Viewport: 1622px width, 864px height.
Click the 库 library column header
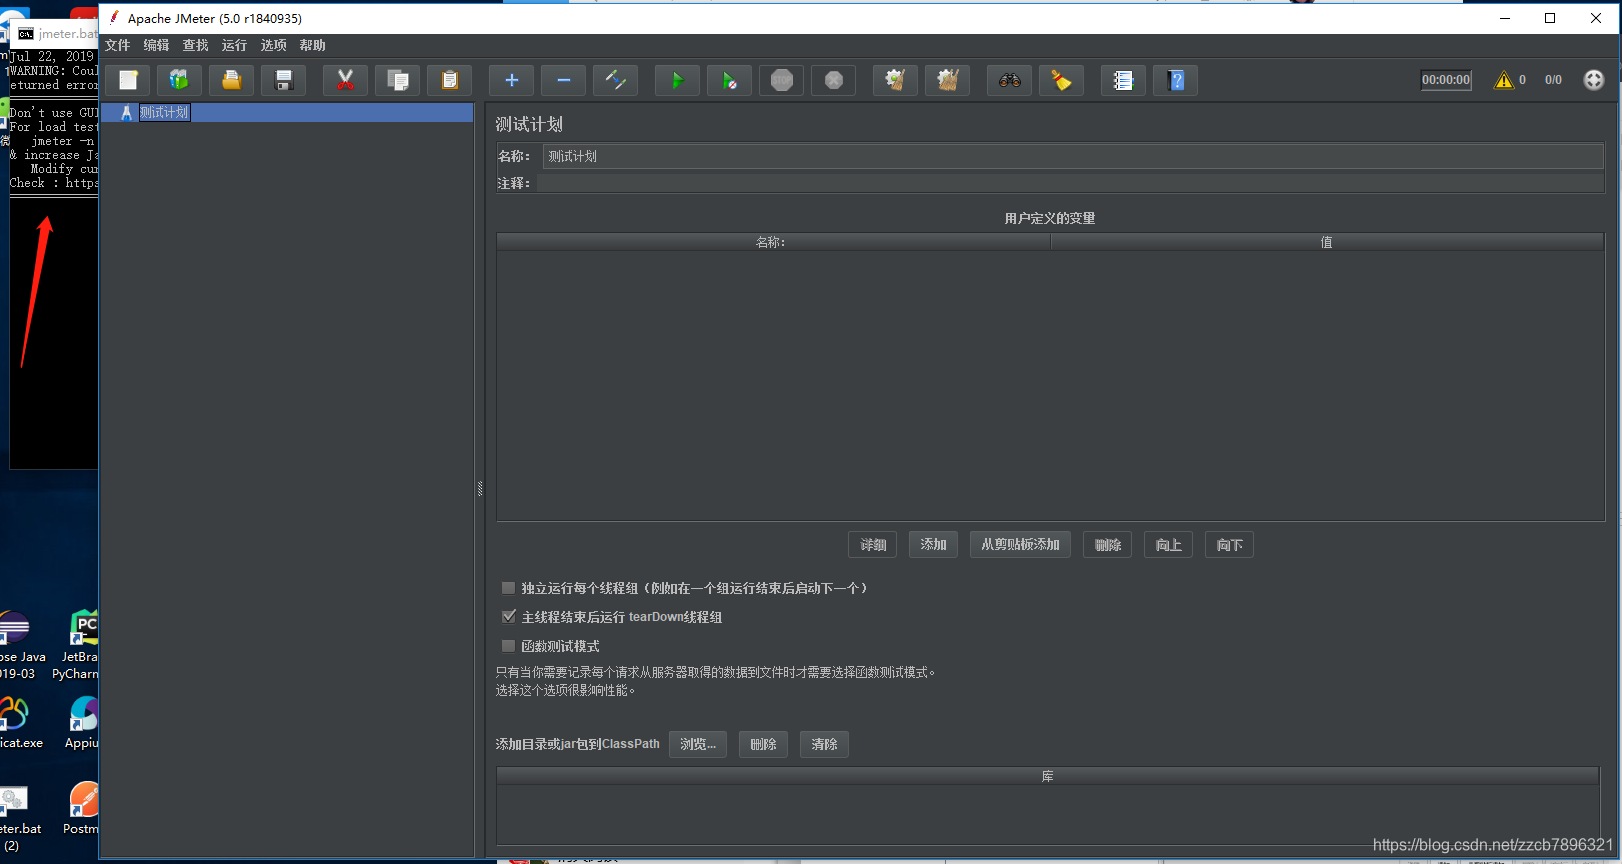[1047, 776]
